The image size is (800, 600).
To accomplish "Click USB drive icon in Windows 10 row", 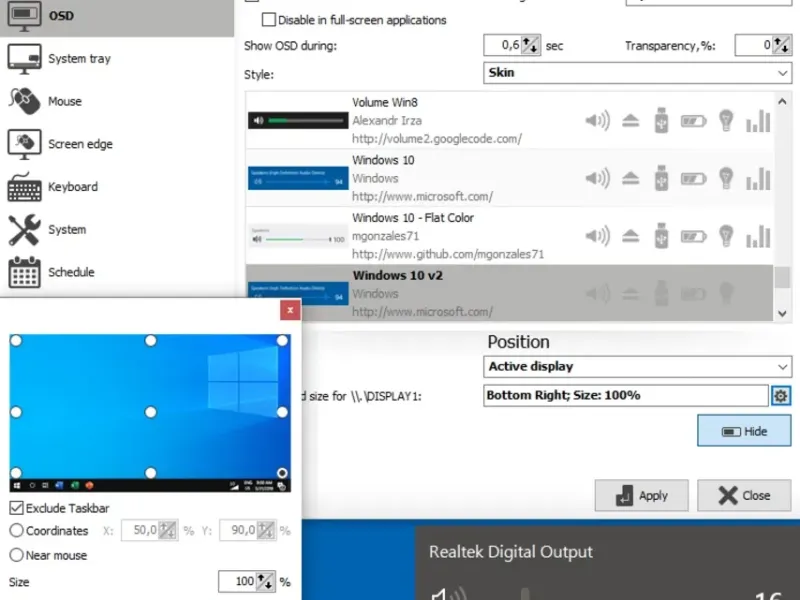I will pyautogui.click(x=661, y=178).
